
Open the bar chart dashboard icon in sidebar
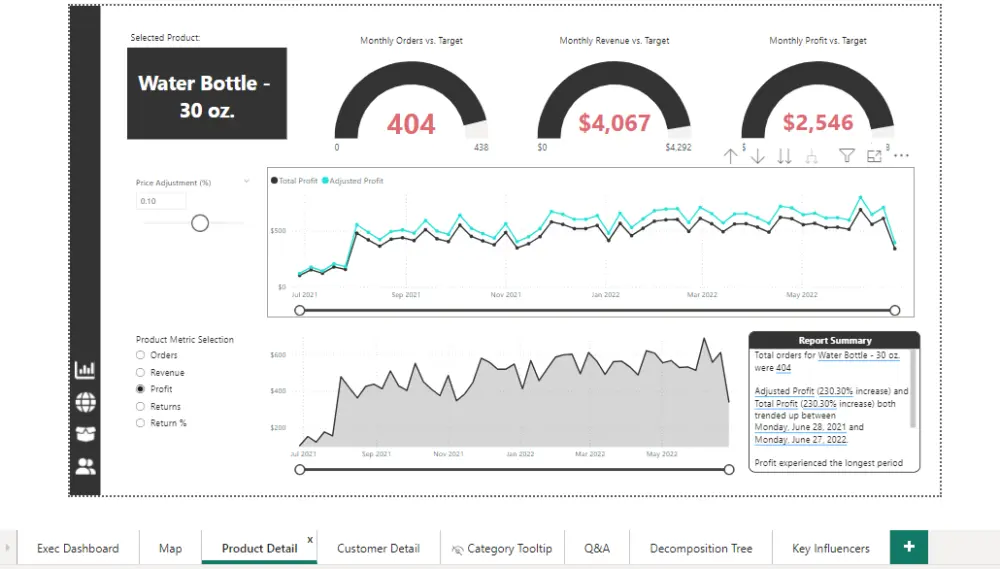tap(85, 369)
